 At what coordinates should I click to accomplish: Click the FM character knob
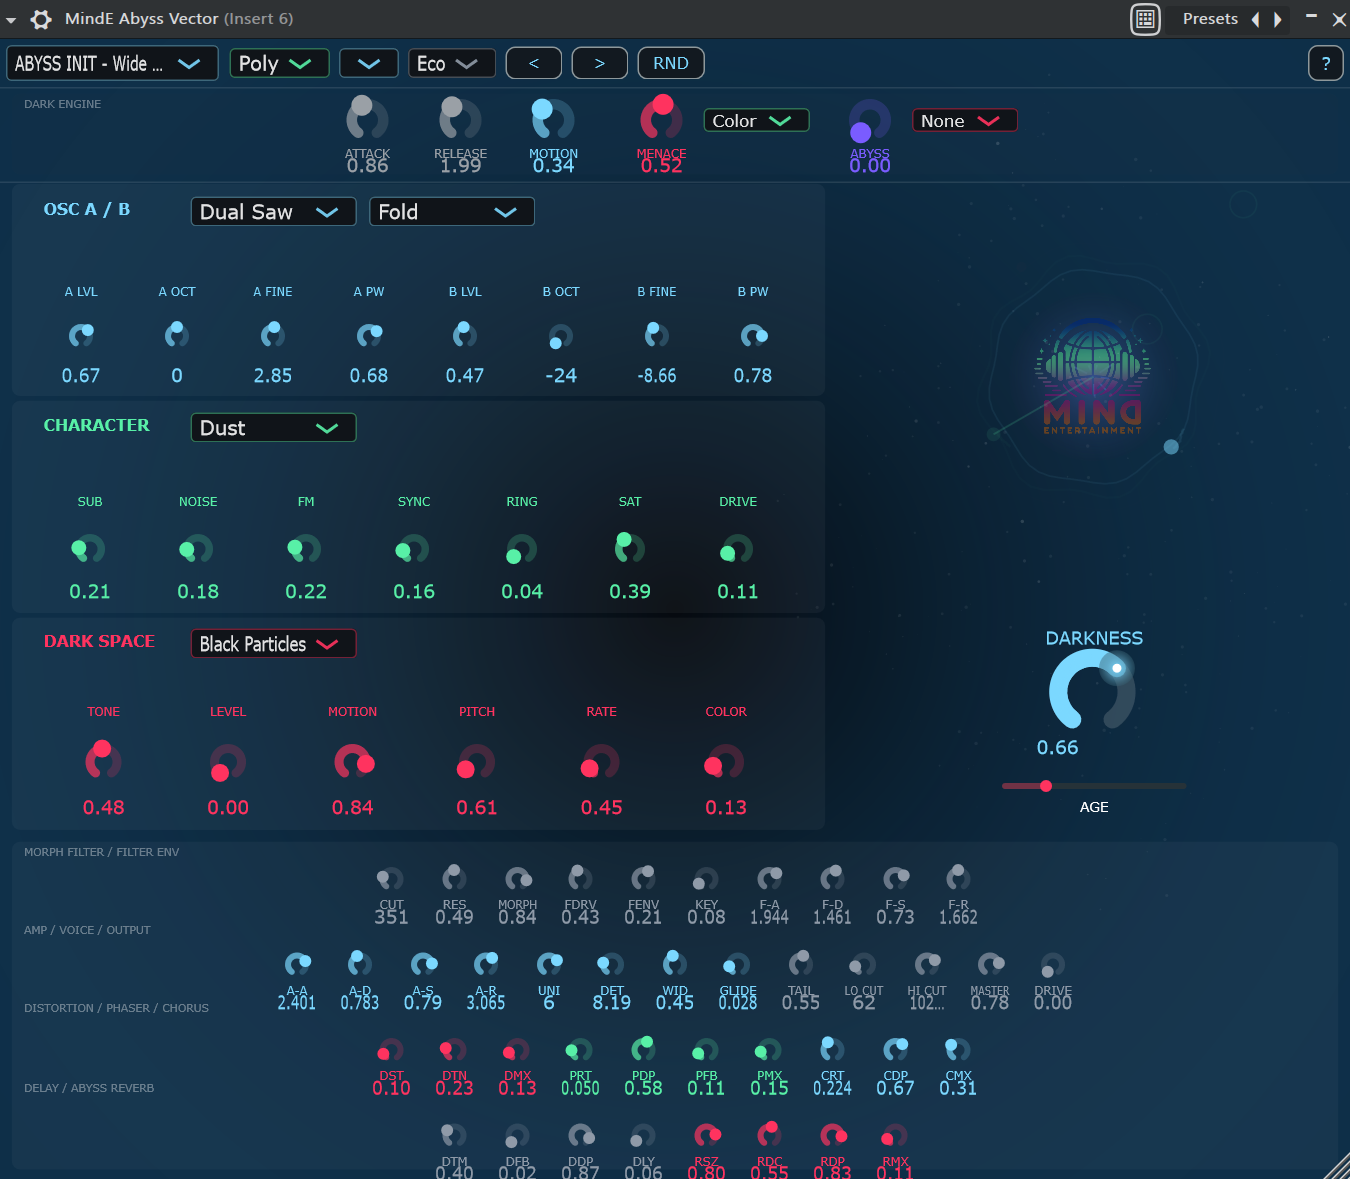pos(305,549)
